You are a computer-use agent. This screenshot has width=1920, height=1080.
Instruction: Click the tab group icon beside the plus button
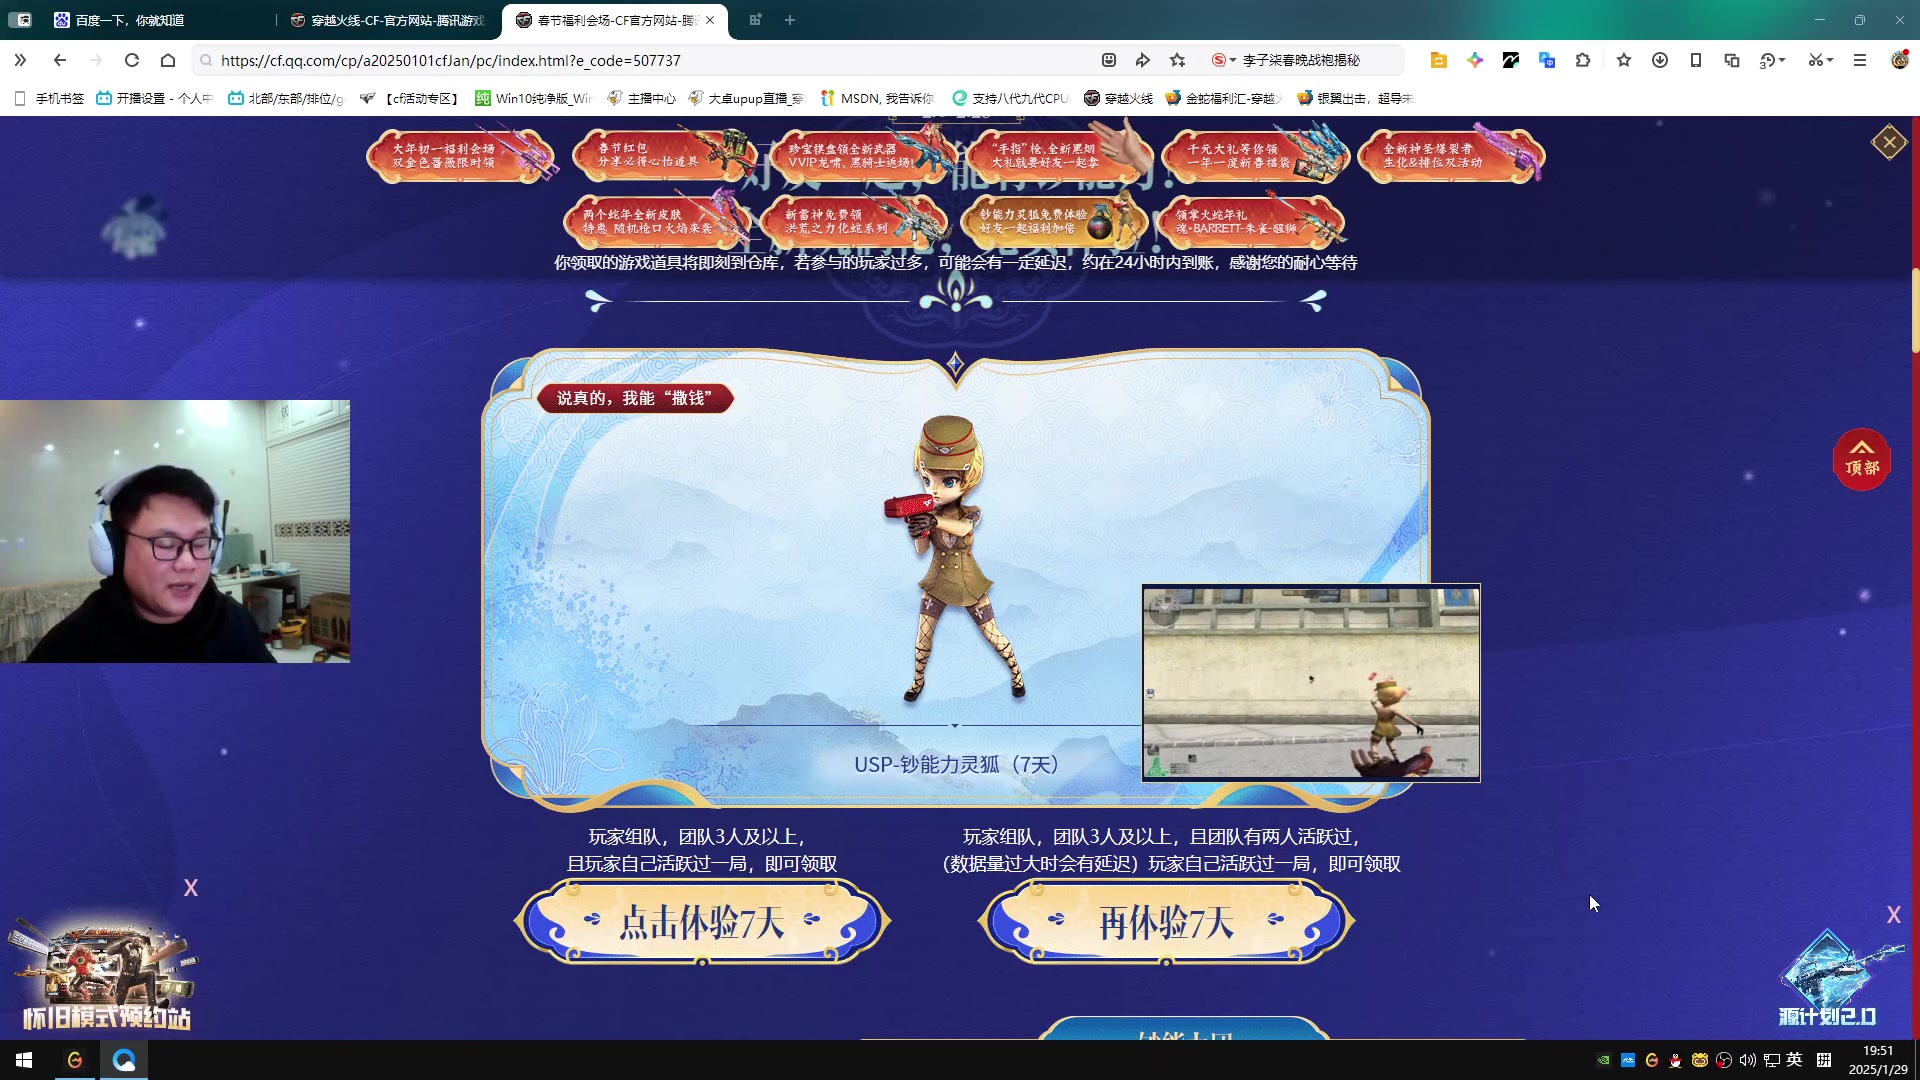pos(756,20)
